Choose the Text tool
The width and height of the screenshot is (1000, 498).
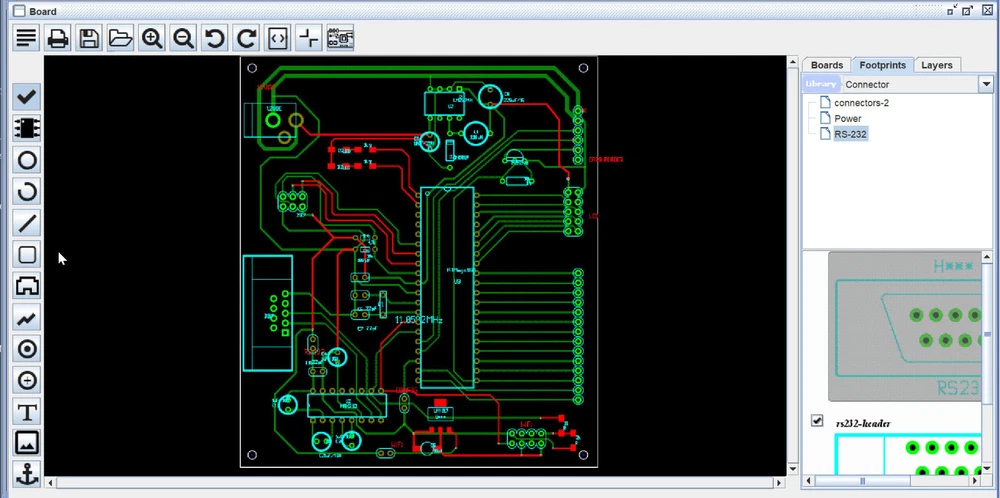[27, 412]
